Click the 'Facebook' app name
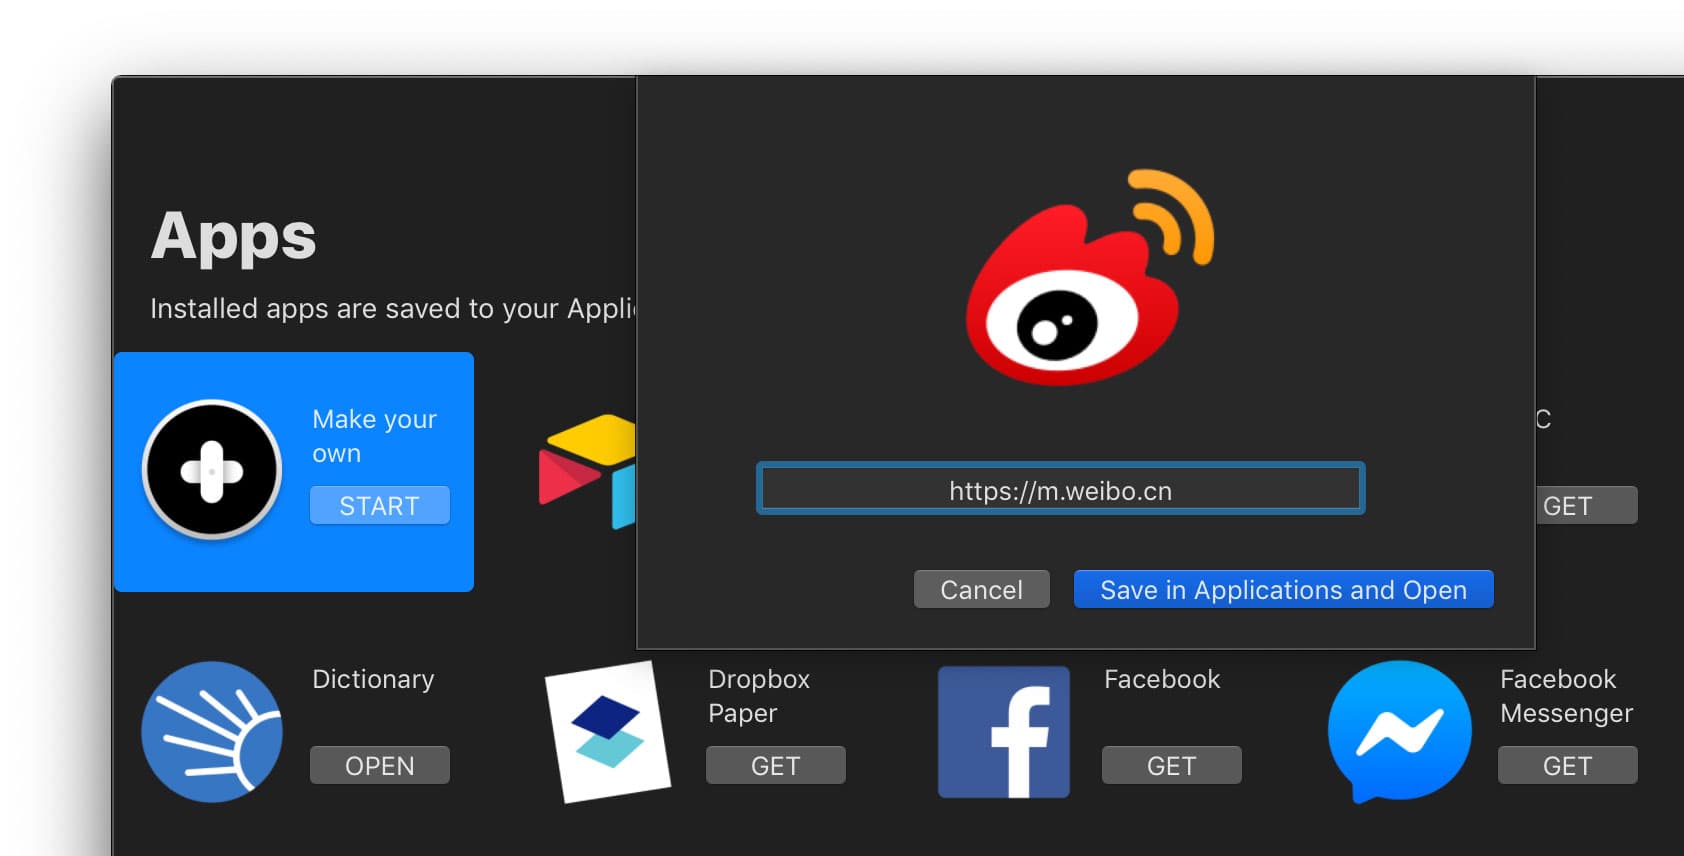Image resolution: width=1684 pixels, height=856 pixels. click(x=1162, y=679)
